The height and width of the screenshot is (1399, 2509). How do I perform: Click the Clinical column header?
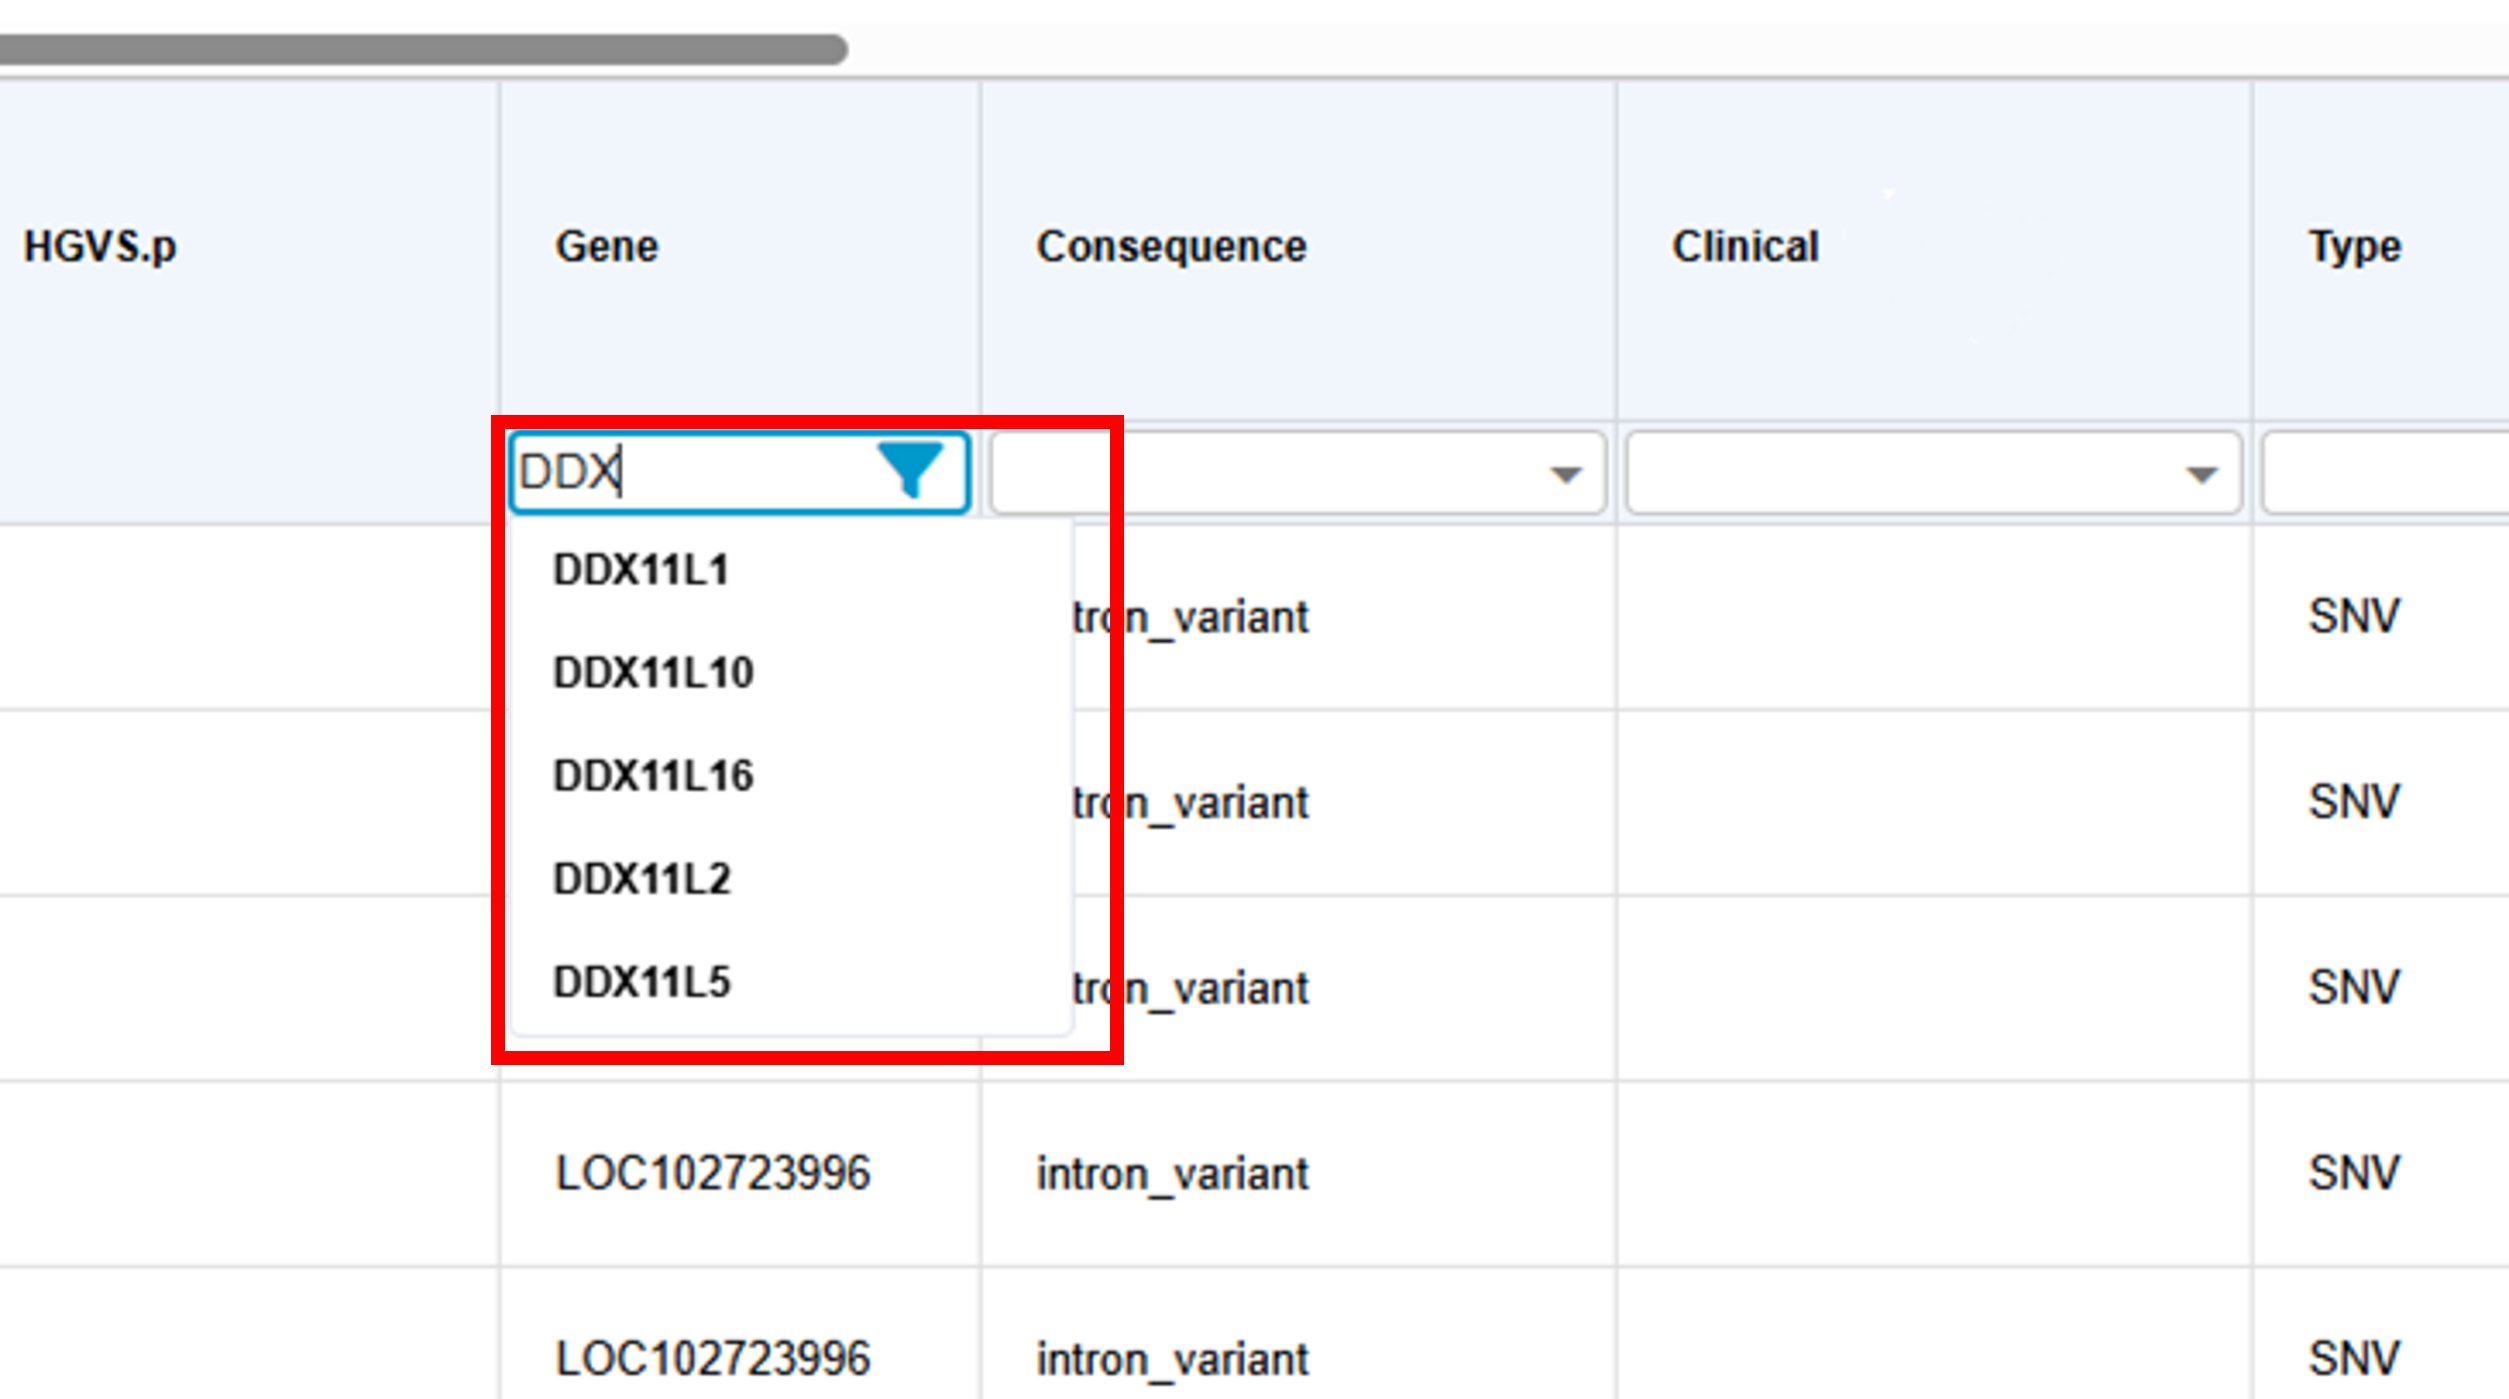tap(1745, 246)
